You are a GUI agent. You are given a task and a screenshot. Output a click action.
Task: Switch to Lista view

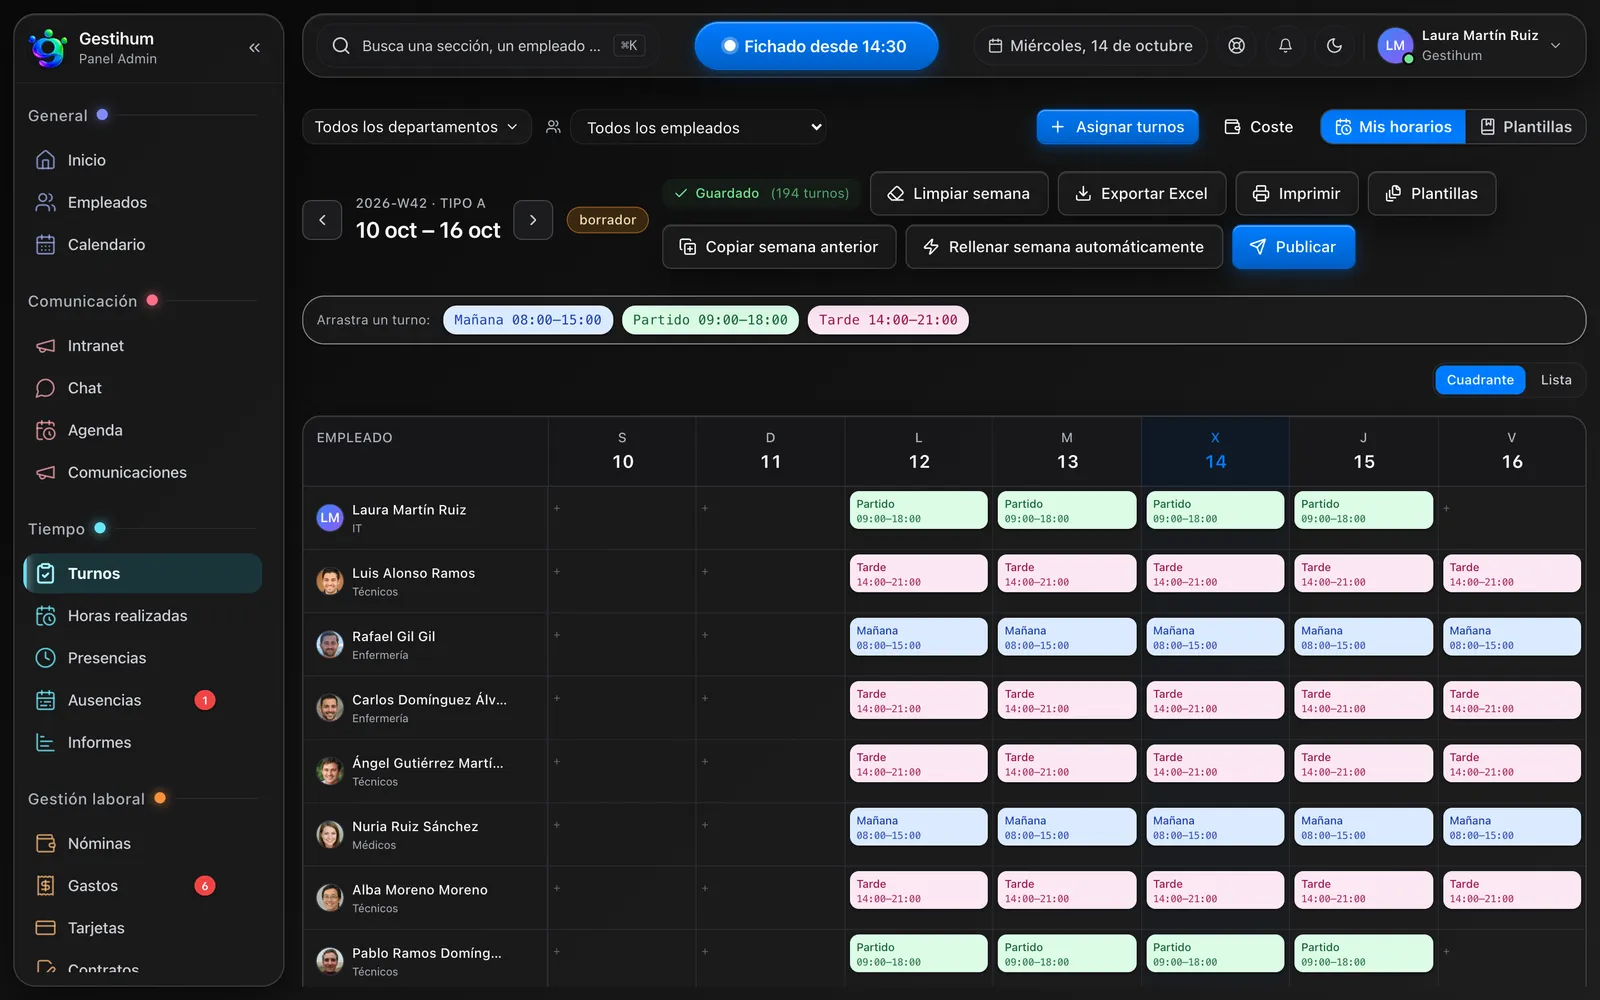click(1556, 380)
